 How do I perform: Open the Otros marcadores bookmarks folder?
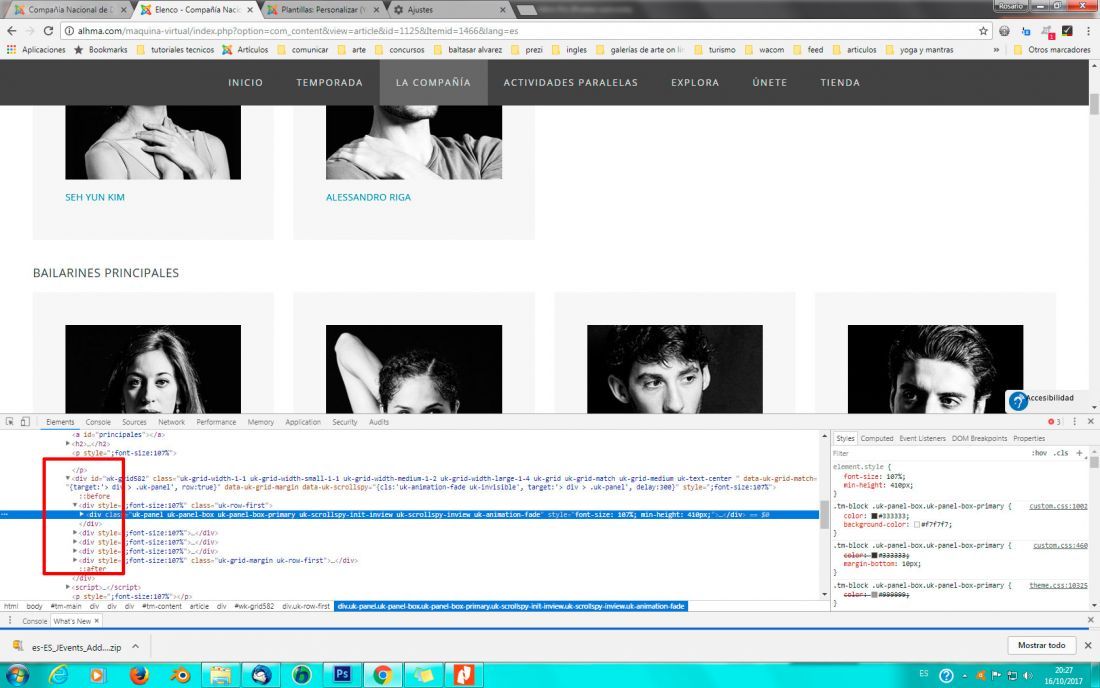[1052, 50]
